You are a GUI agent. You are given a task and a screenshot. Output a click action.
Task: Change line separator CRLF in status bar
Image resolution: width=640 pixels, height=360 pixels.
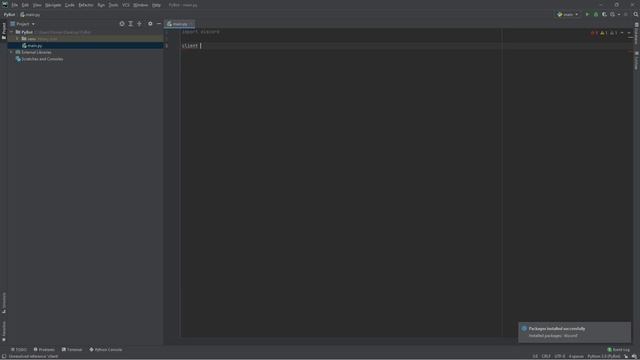coord(546,356)
